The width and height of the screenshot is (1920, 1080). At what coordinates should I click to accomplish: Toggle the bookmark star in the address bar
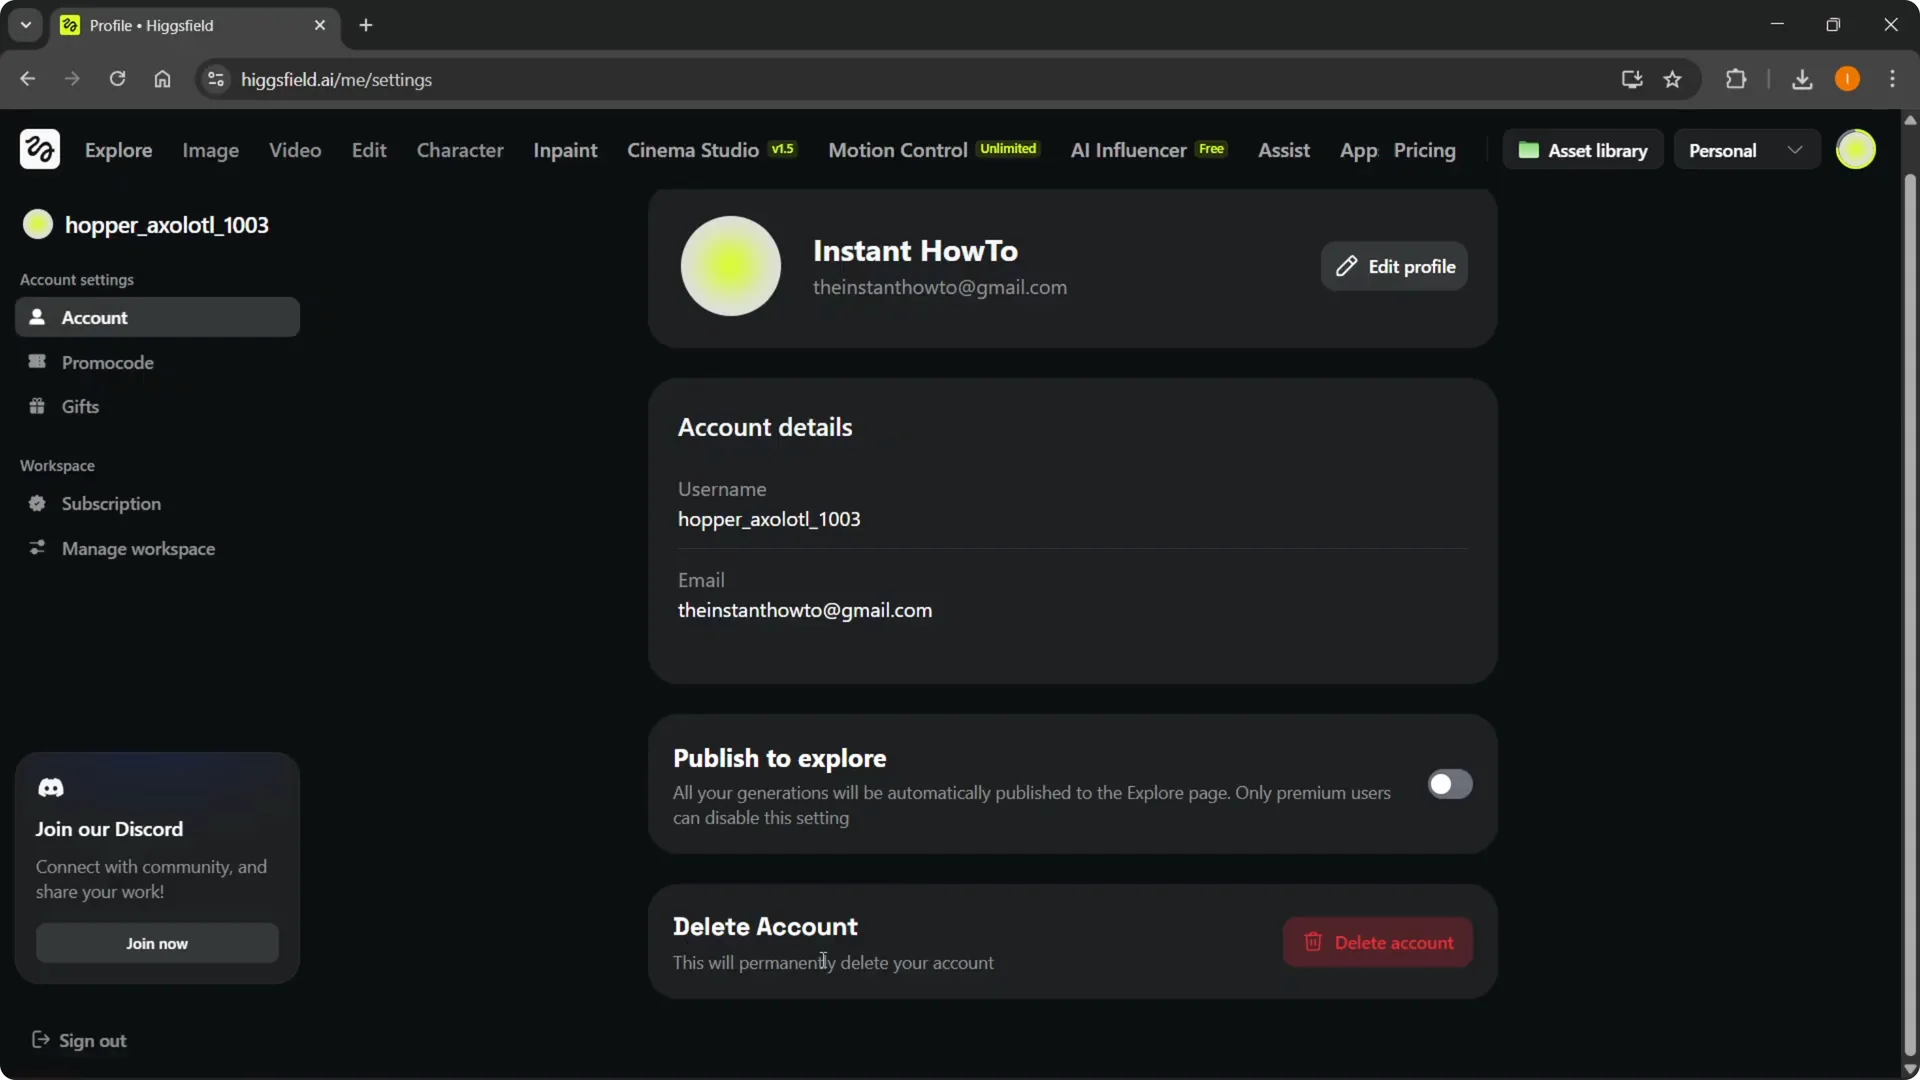tap(1673, 79)
